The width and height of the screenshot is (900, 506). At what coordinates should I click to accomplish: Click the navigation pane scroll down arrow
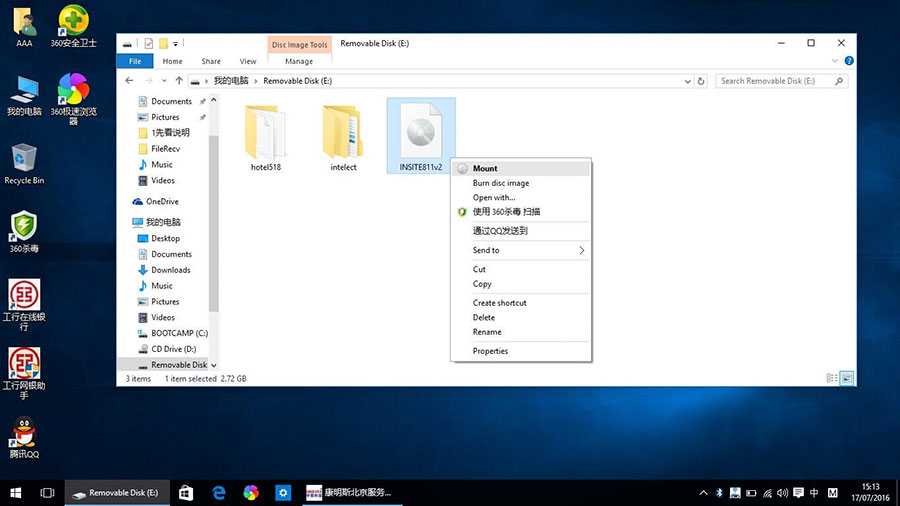click(214, 365)
